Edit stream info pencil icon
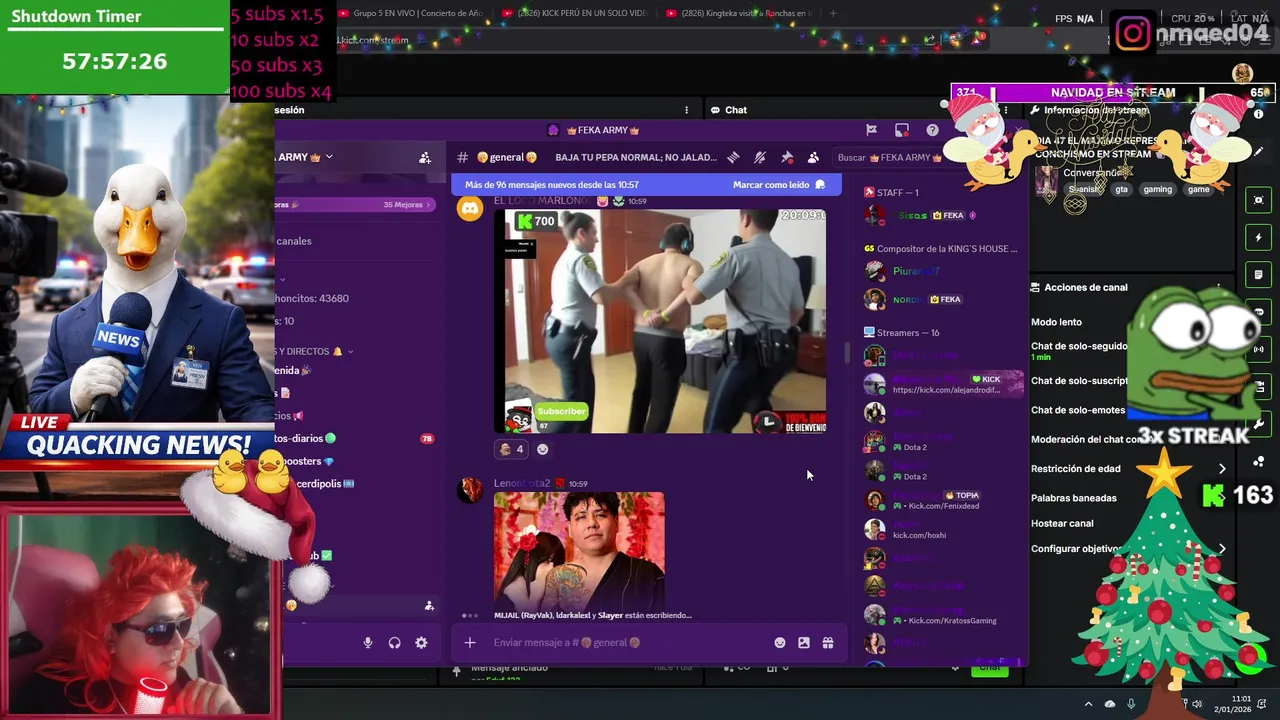This screenshot has height=720, width=1280. (x=1259, y=152)
